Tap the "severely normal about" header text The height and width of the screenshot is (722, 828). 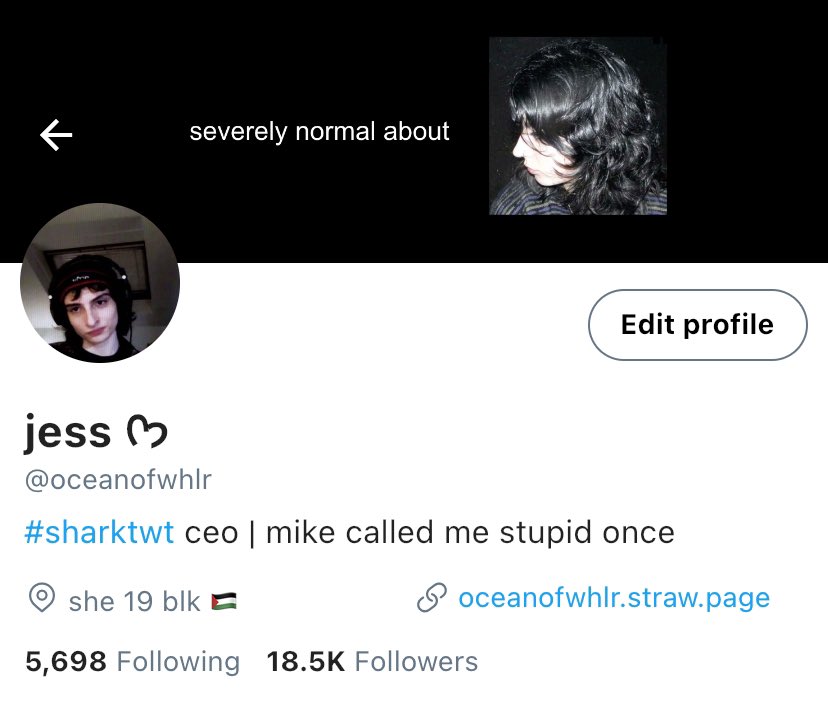click(319, 132)
